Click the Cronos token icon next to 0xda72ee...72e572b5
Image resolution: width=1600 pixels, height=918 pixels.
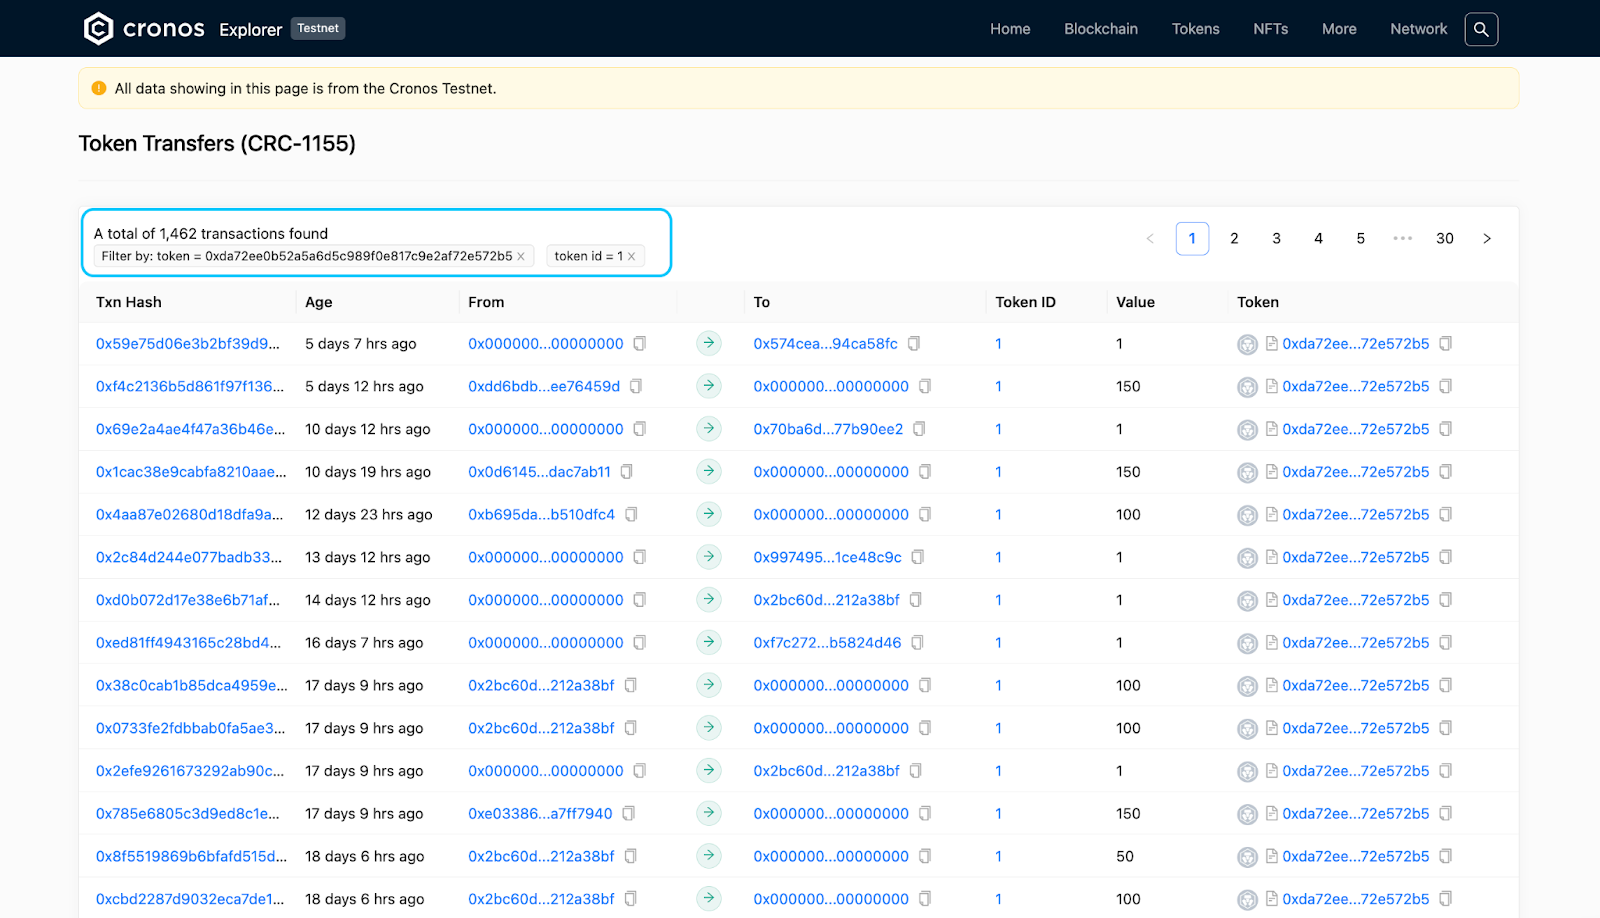click(x=1247, y=343)
